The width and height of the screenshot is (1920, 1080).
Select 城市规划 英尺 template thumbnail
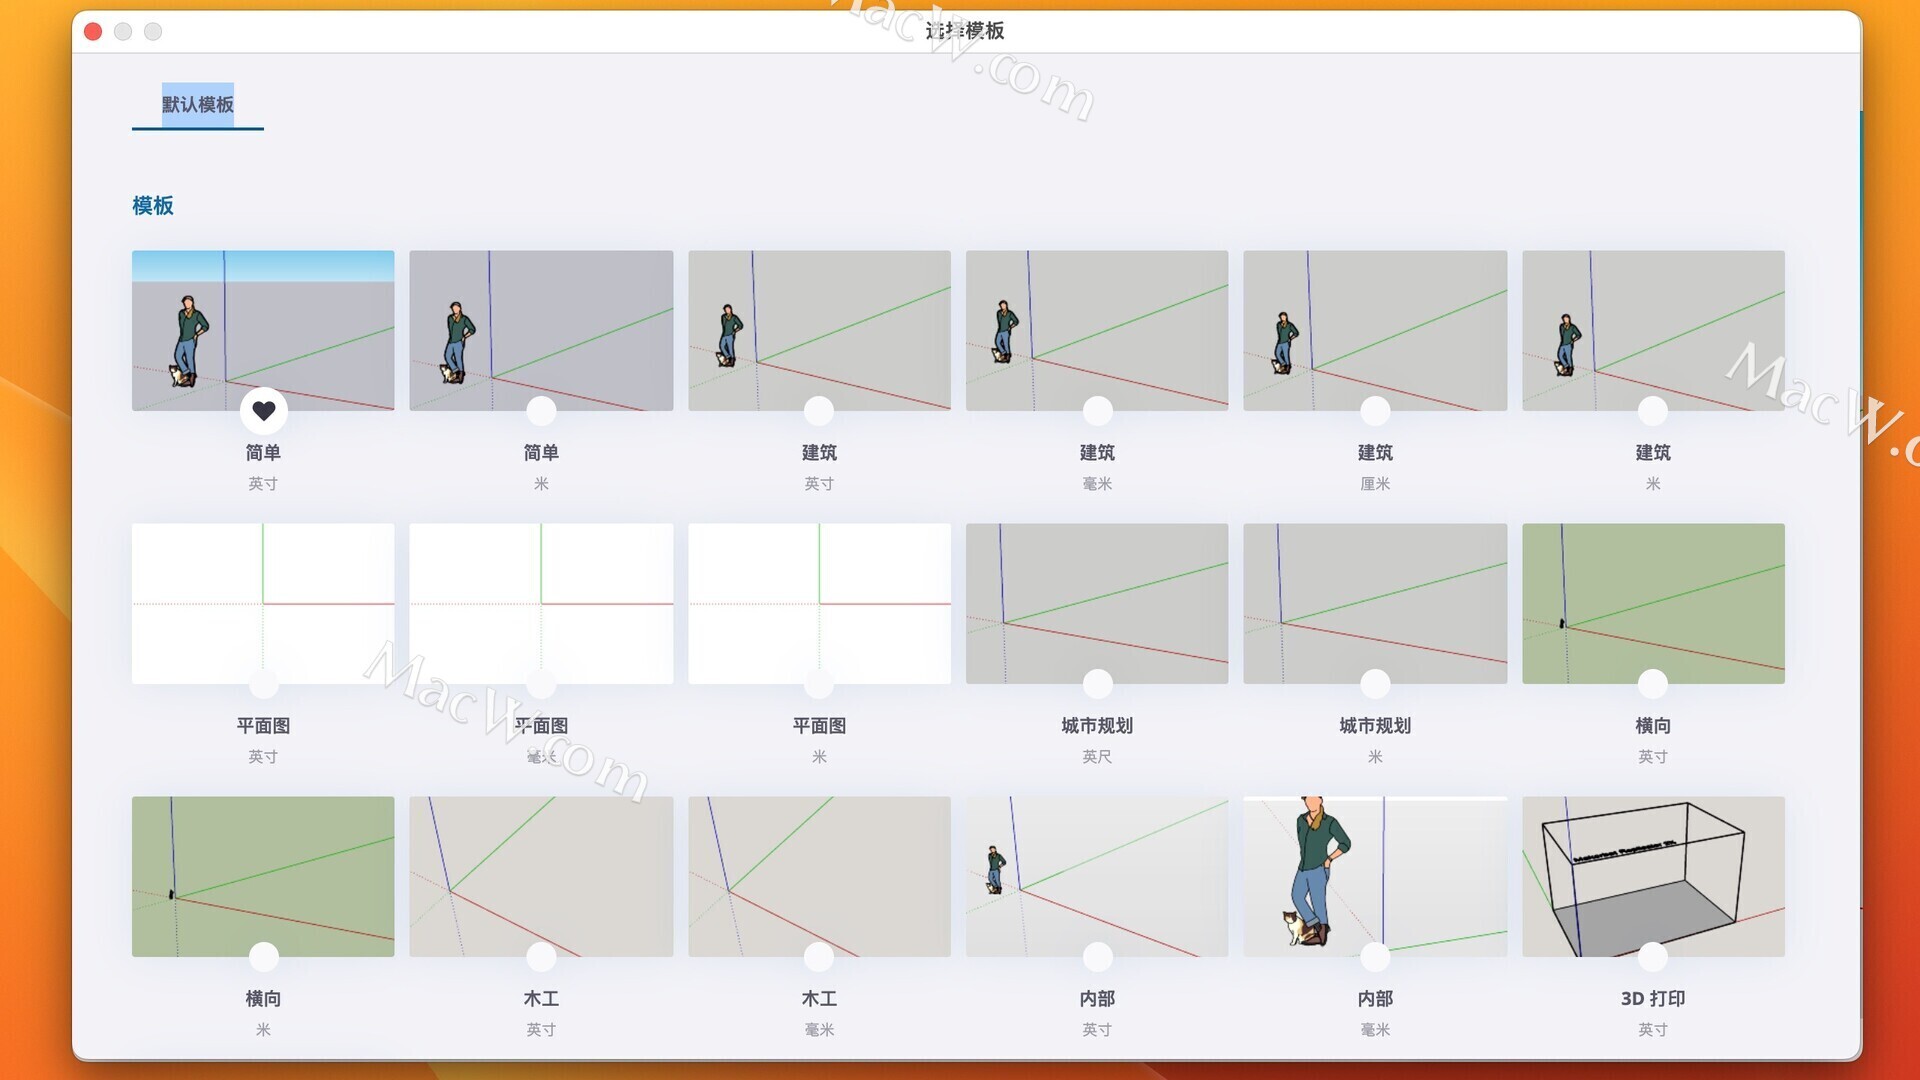pyautogui.click(x=1097, y=603)
